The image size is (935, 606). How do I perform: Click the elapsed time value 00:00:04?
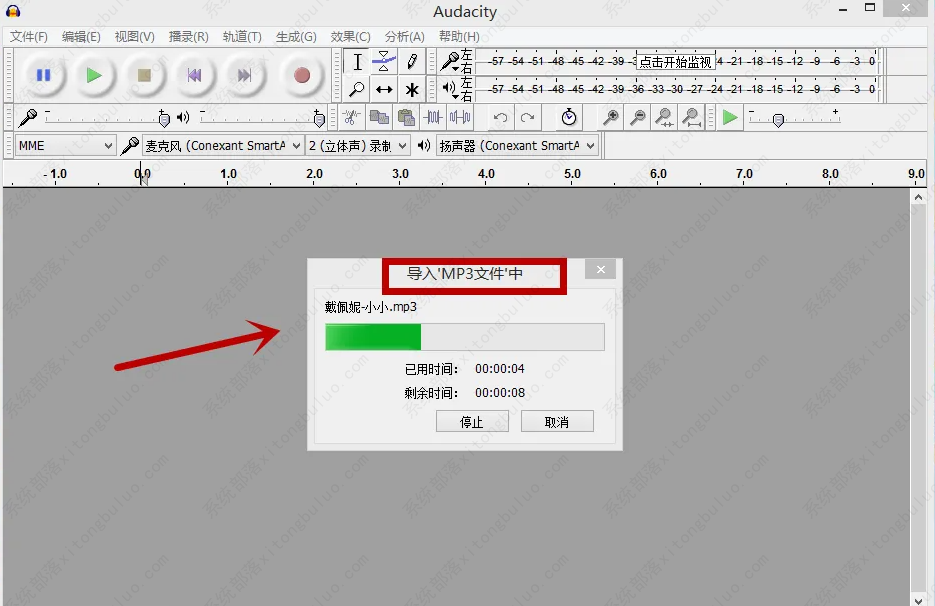tap(500, 369)
